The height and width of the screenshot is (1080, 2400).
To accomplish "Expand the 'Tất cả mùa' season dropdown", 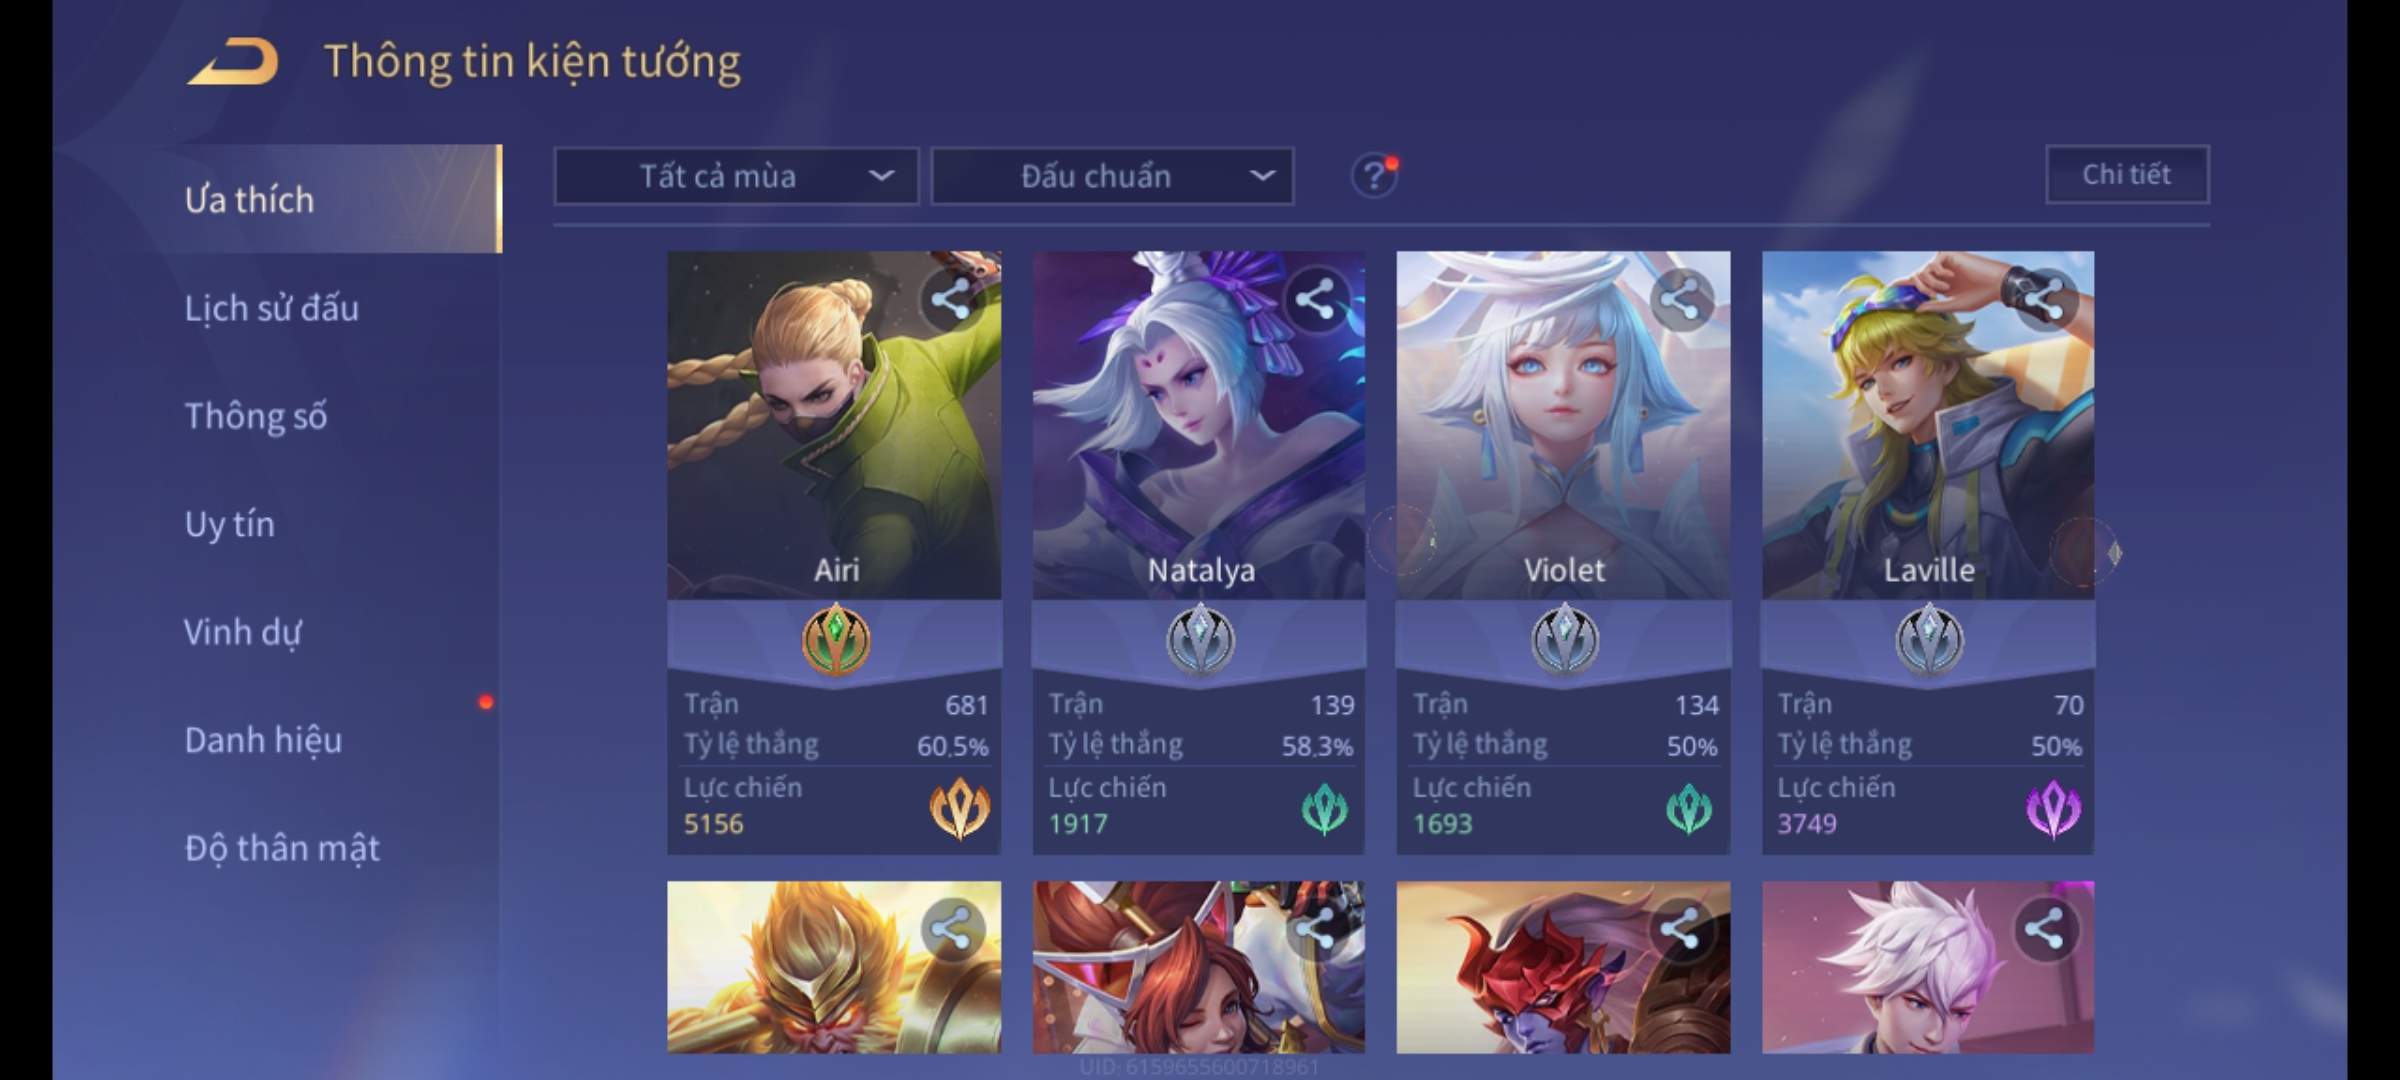I will coord(736,176).
